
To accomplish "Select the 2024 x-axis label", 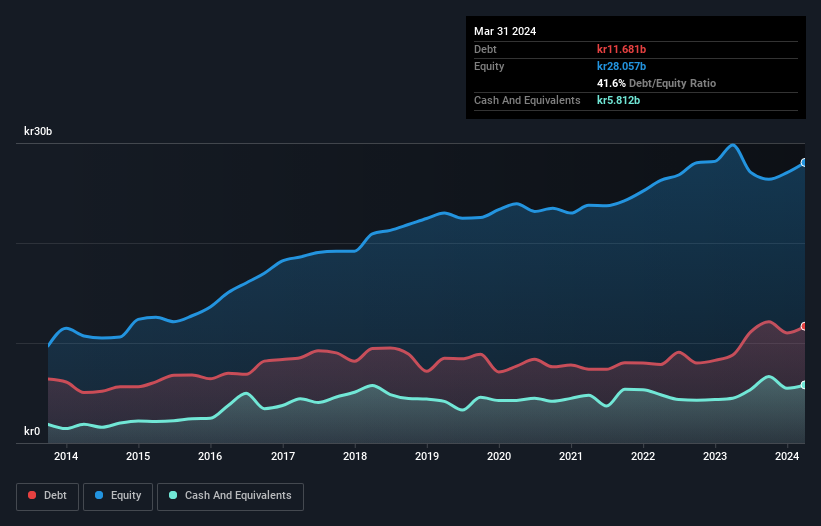I will 787,457.
